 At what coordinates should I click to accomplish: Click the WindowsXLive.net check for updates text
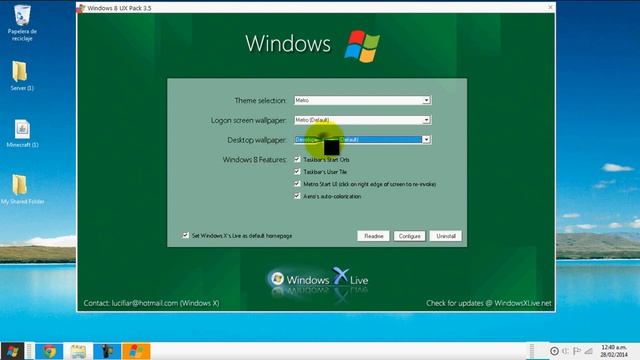click(489, 303)
